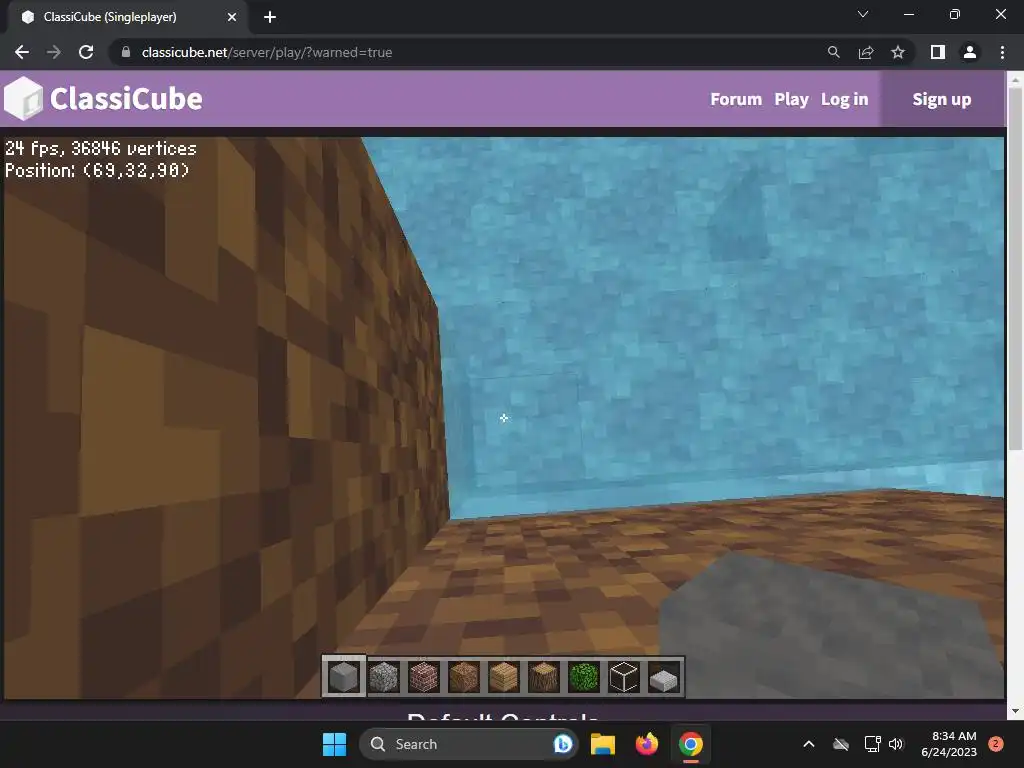This screenshot has height=768, width=1024.
Task: Select the leaves block in hotbar
Action: tap(583, 677)
